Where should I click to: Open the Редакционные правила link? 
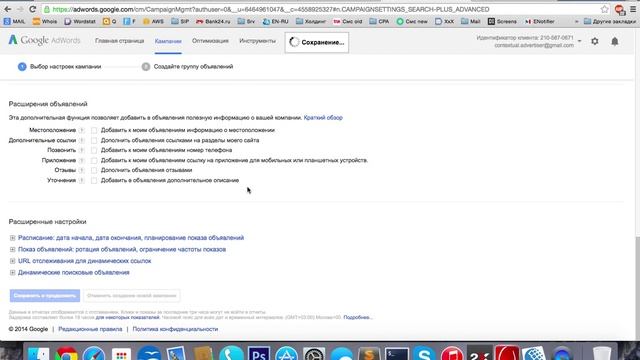[x=90, y=329]
